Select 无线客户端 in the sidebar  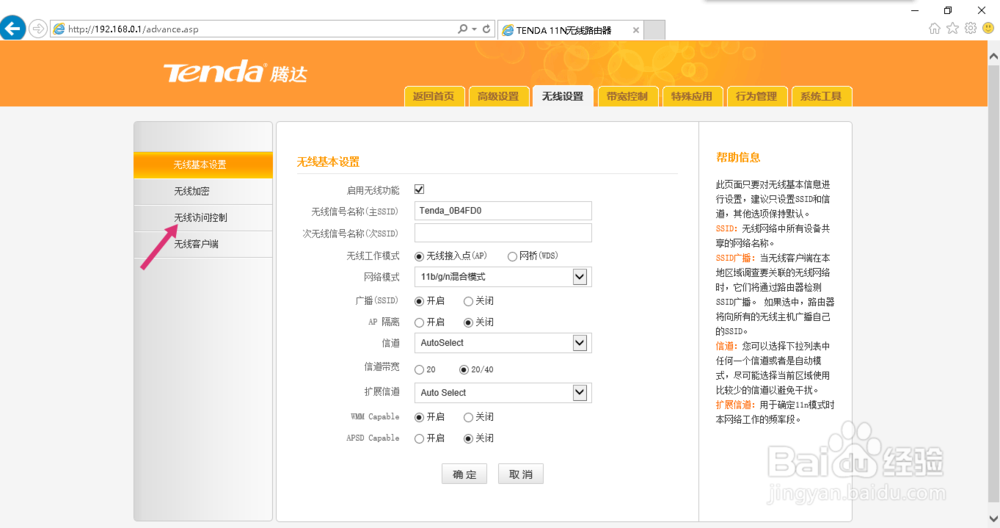click(x=203, y=244)
